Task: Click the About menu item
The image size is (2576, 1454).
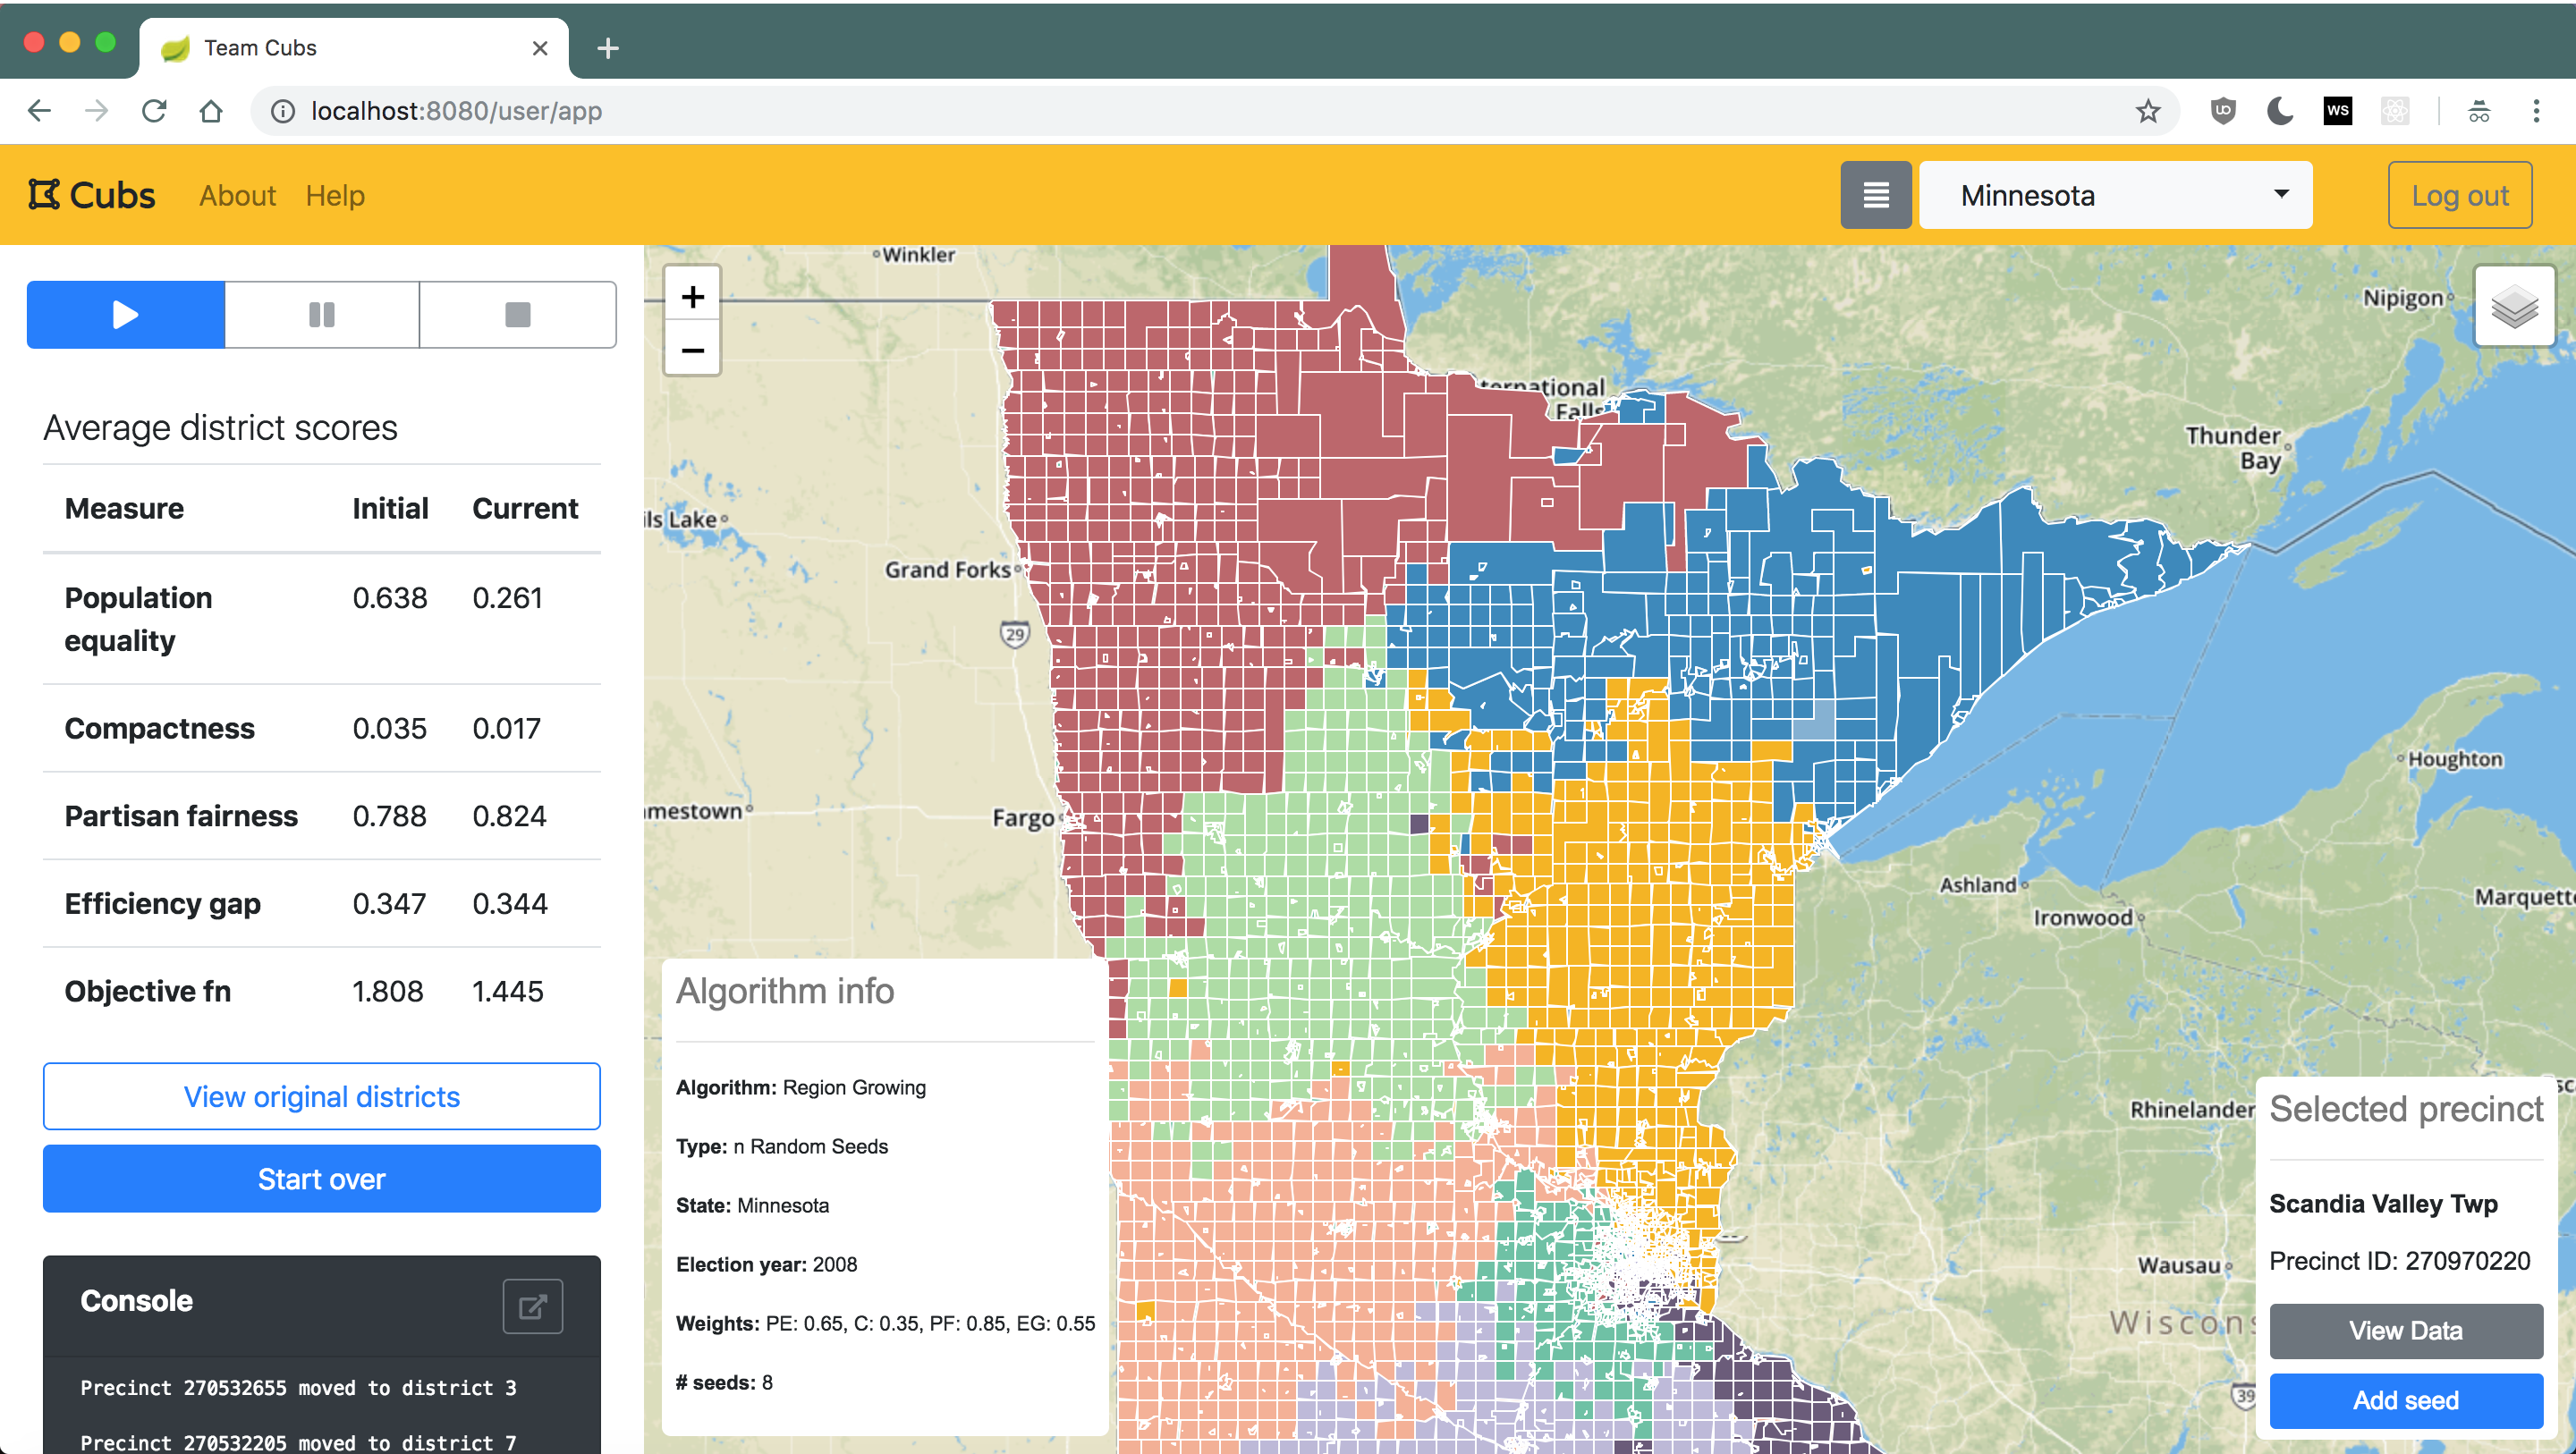Action: click(x=235, y=197)
